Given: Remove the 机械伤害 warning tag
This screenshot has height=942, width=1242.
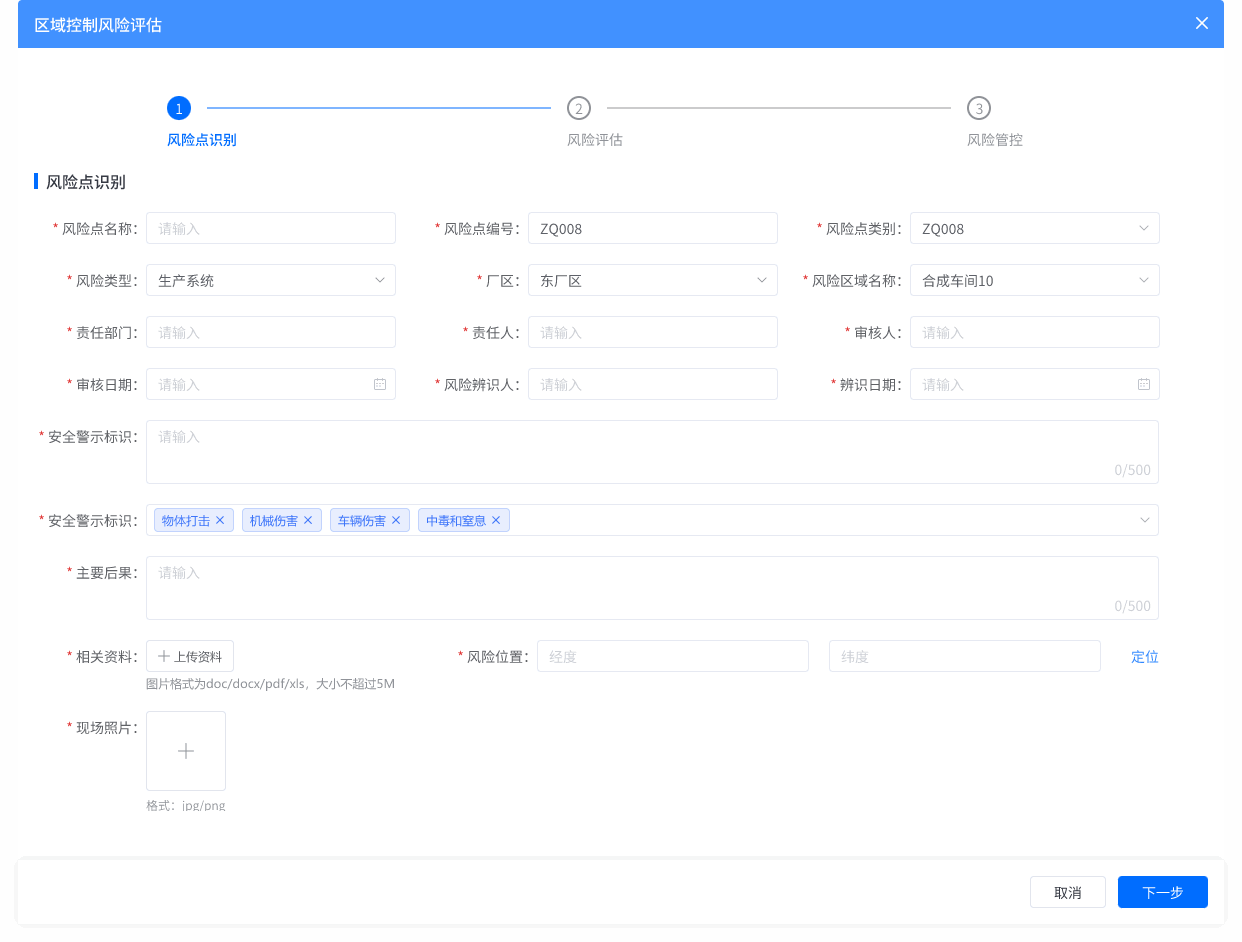Looking at the screenshot, I should 308,519.
